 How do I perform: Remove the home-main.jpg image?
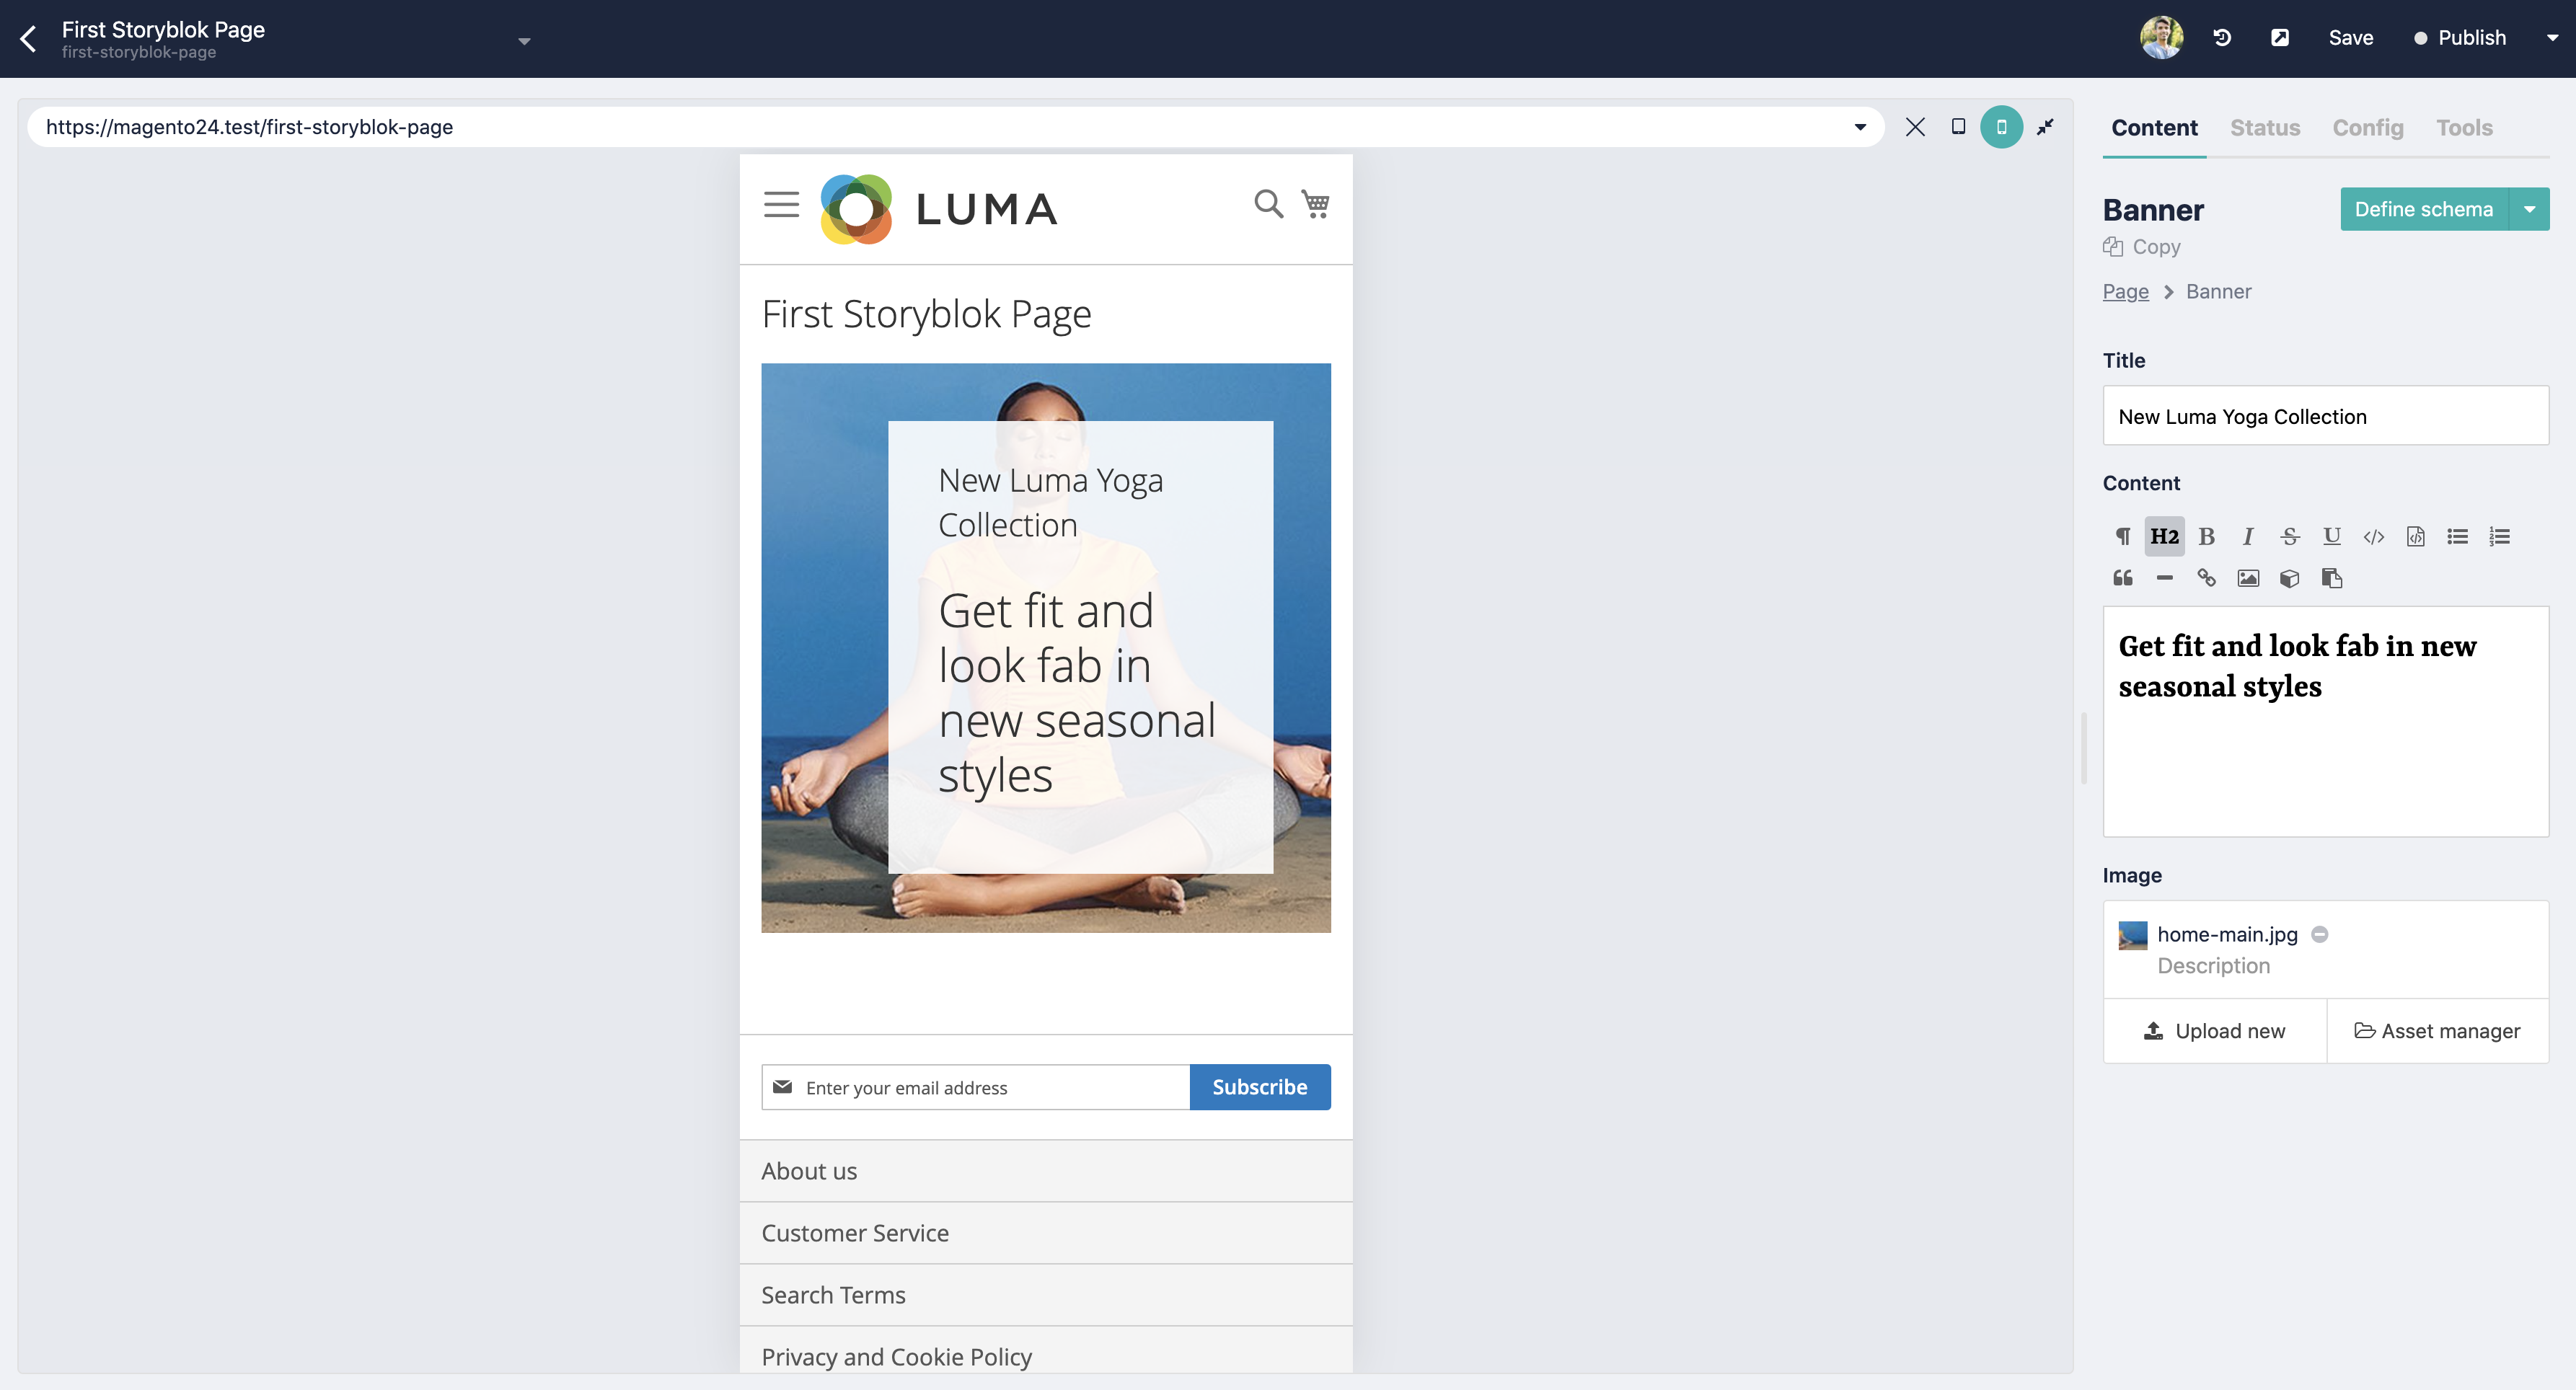click(x=2320, y=934)
